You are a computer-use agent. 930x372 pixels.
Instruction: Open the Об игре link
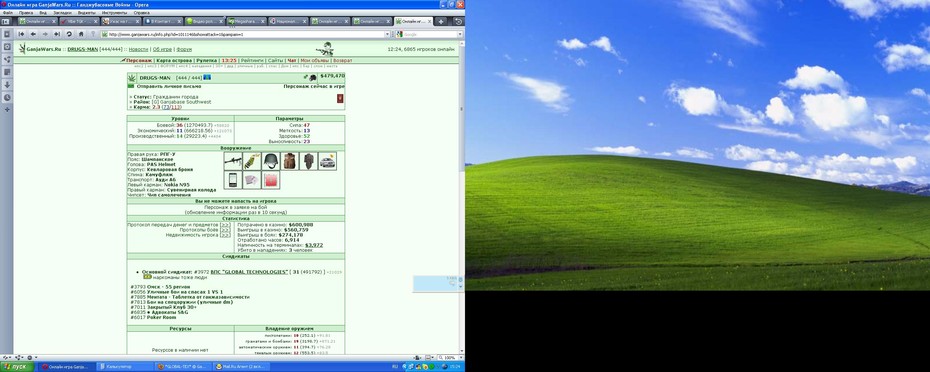pyautogui.click(x=163, y=49)
